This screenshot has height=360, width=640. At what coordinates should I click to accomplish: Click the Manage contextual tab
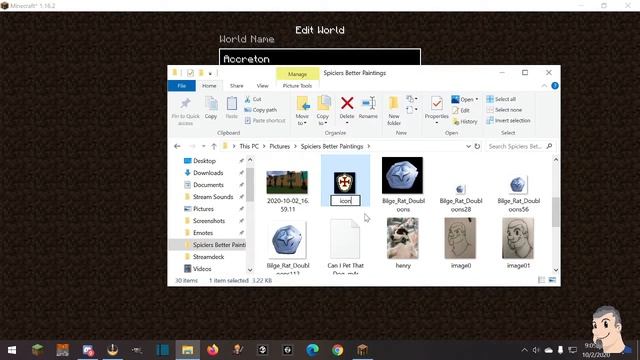coord(297,74)
